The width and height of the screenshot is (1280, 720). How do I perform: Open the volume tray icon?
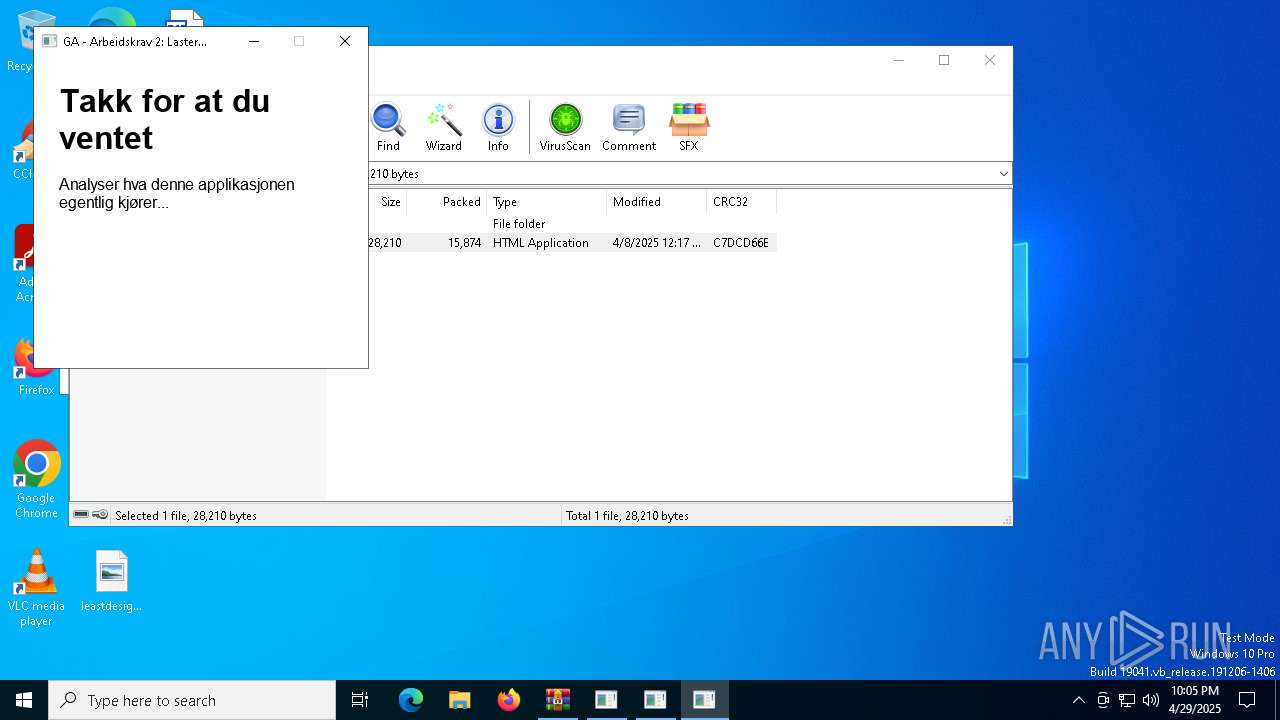(x=1151, y=700)
